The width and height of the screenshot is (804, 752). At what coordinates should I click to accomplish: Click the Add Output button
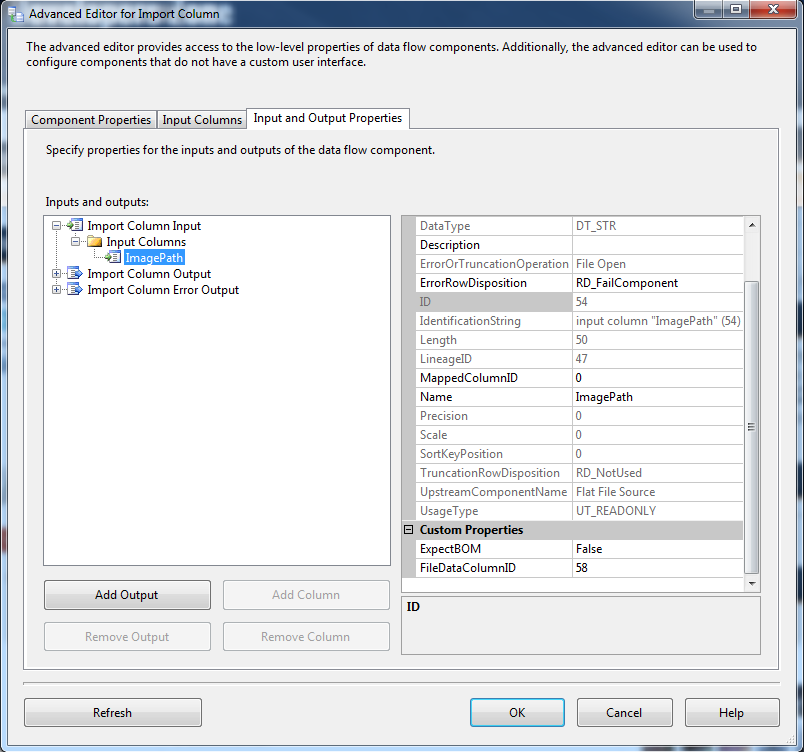pyautogui.click(x=126, y=594)
